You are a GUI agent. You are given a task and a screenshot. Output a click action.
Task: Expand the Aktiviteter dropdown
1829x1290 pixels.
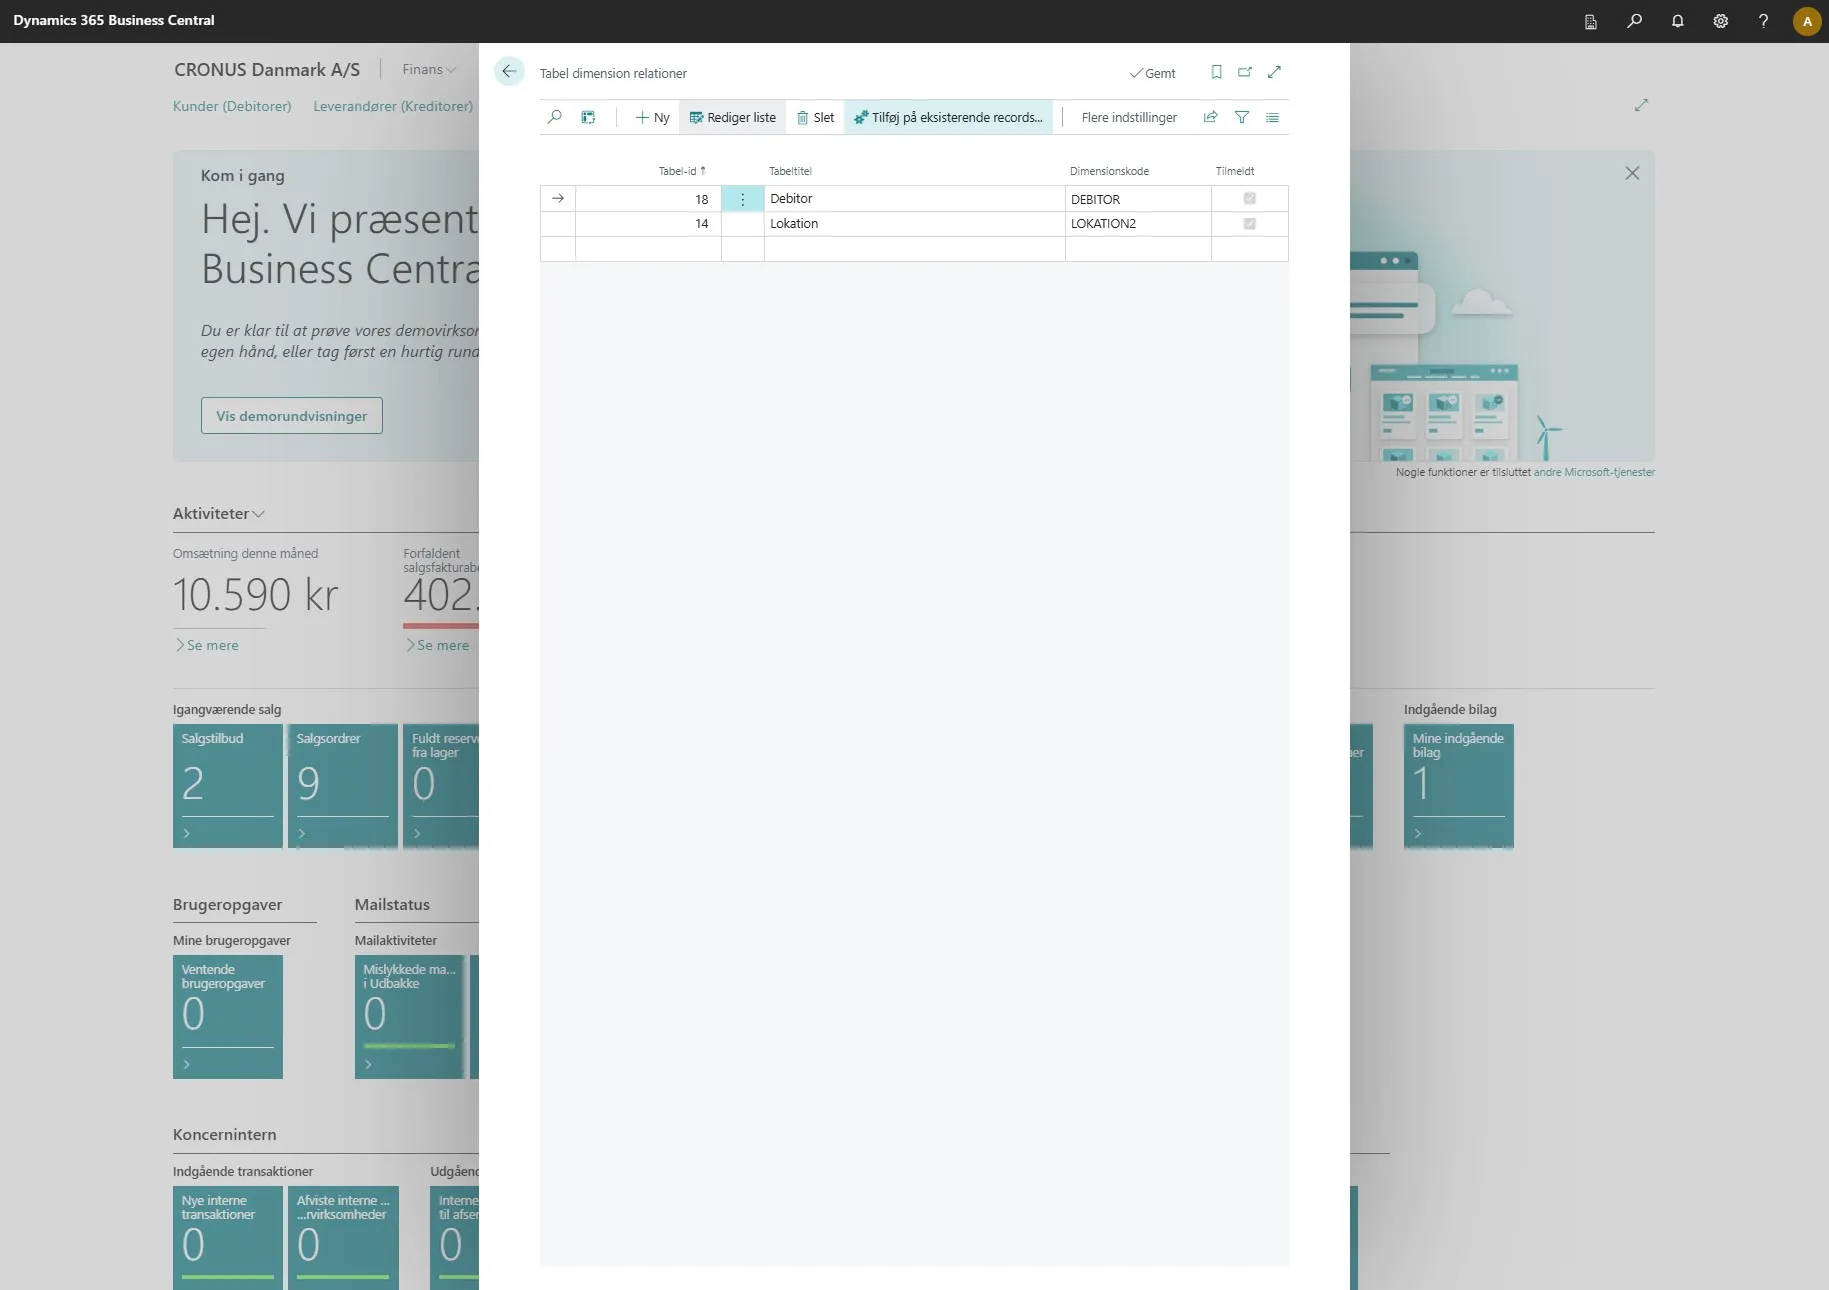point(219,513)
